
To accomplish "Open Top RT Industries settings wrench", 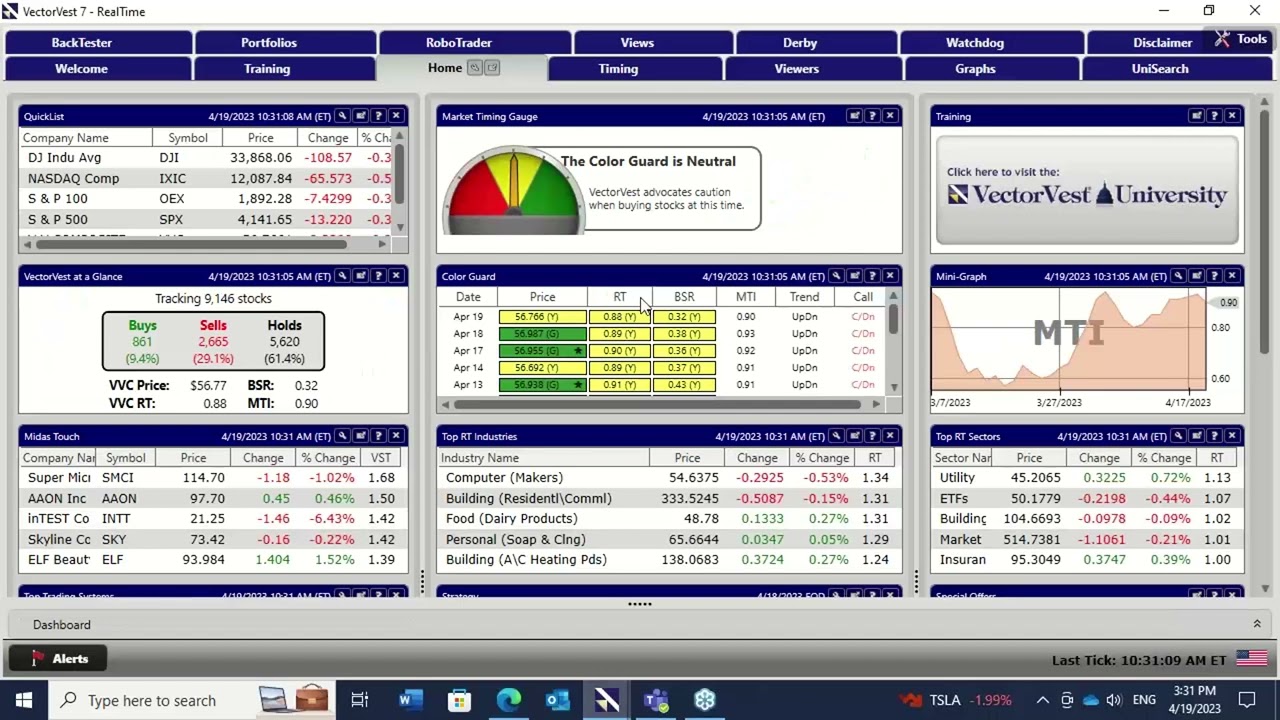I will coord(836,436).
